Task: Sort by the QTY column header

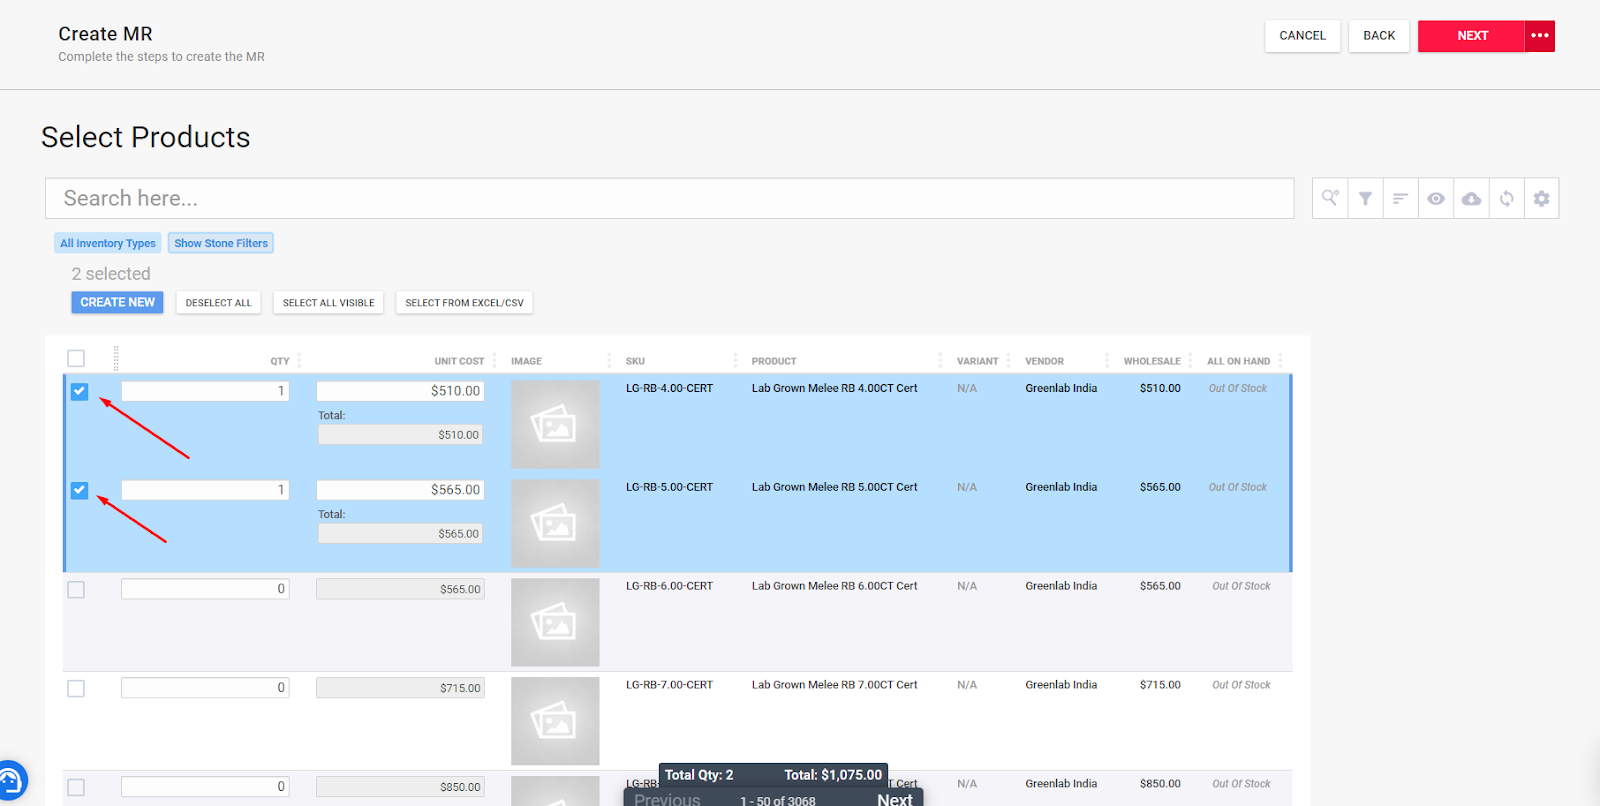Action: 280,361
